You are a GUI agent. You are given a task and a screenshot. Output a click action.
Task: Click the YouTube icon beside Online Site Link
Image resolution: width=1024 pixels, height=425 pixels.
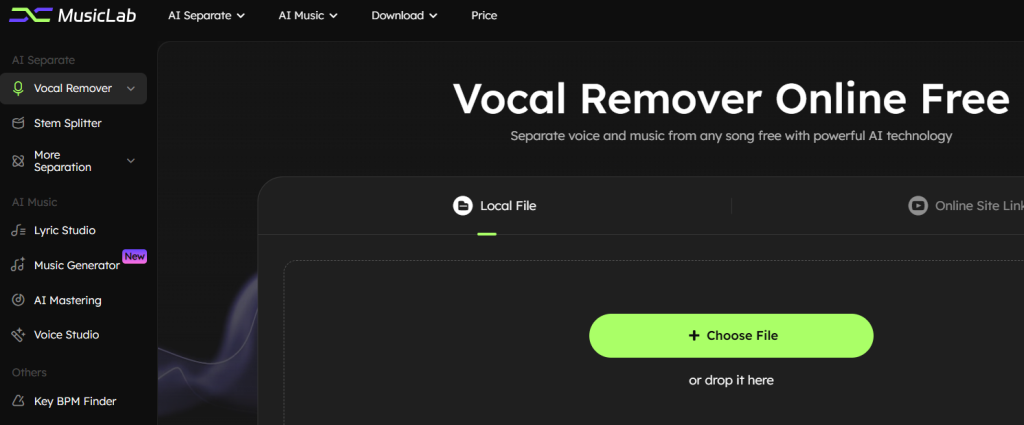(x=917, y=206)
